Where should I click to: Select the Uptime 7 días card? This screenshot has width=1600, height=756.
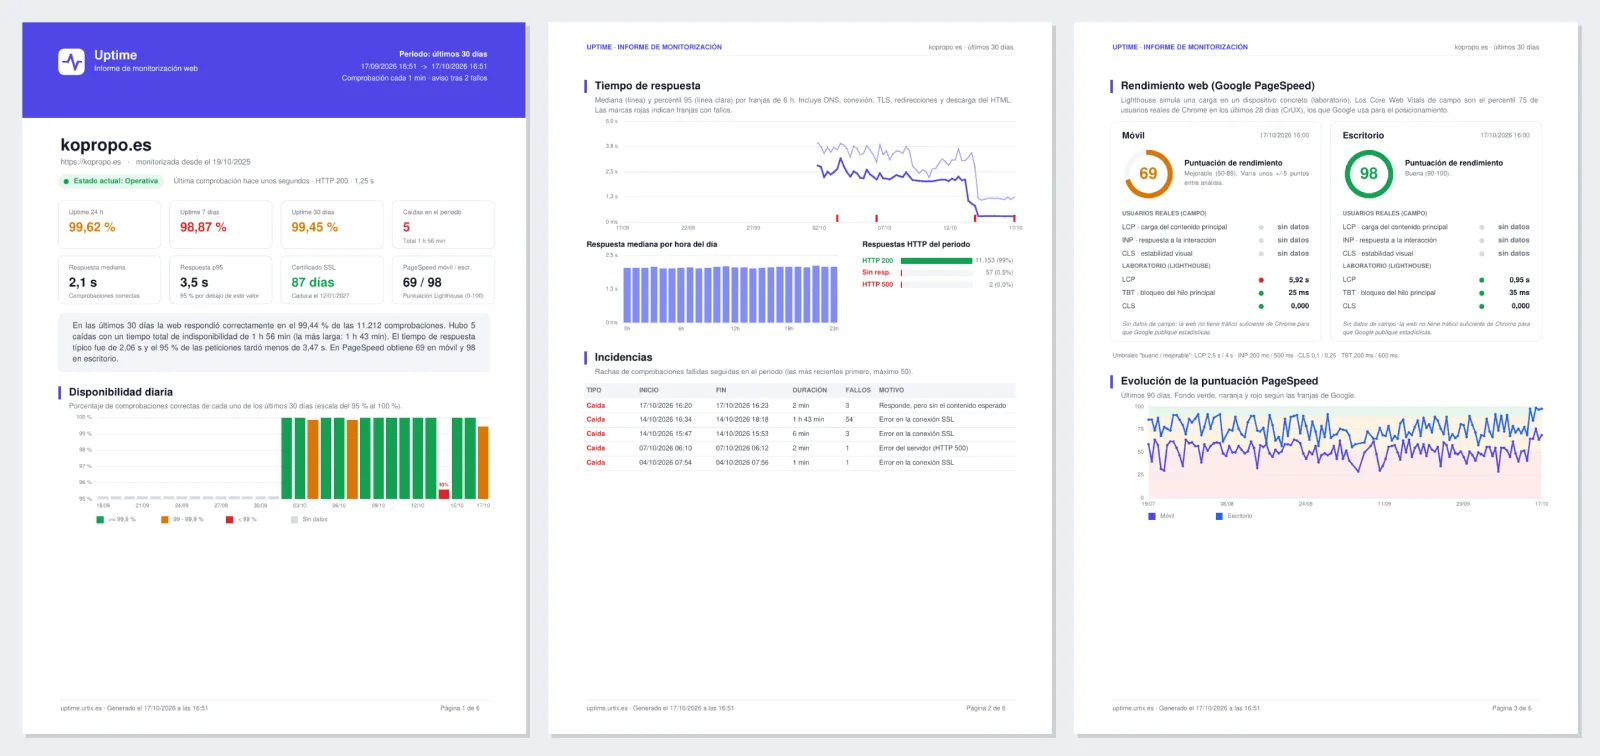click(x=221, y=225)
